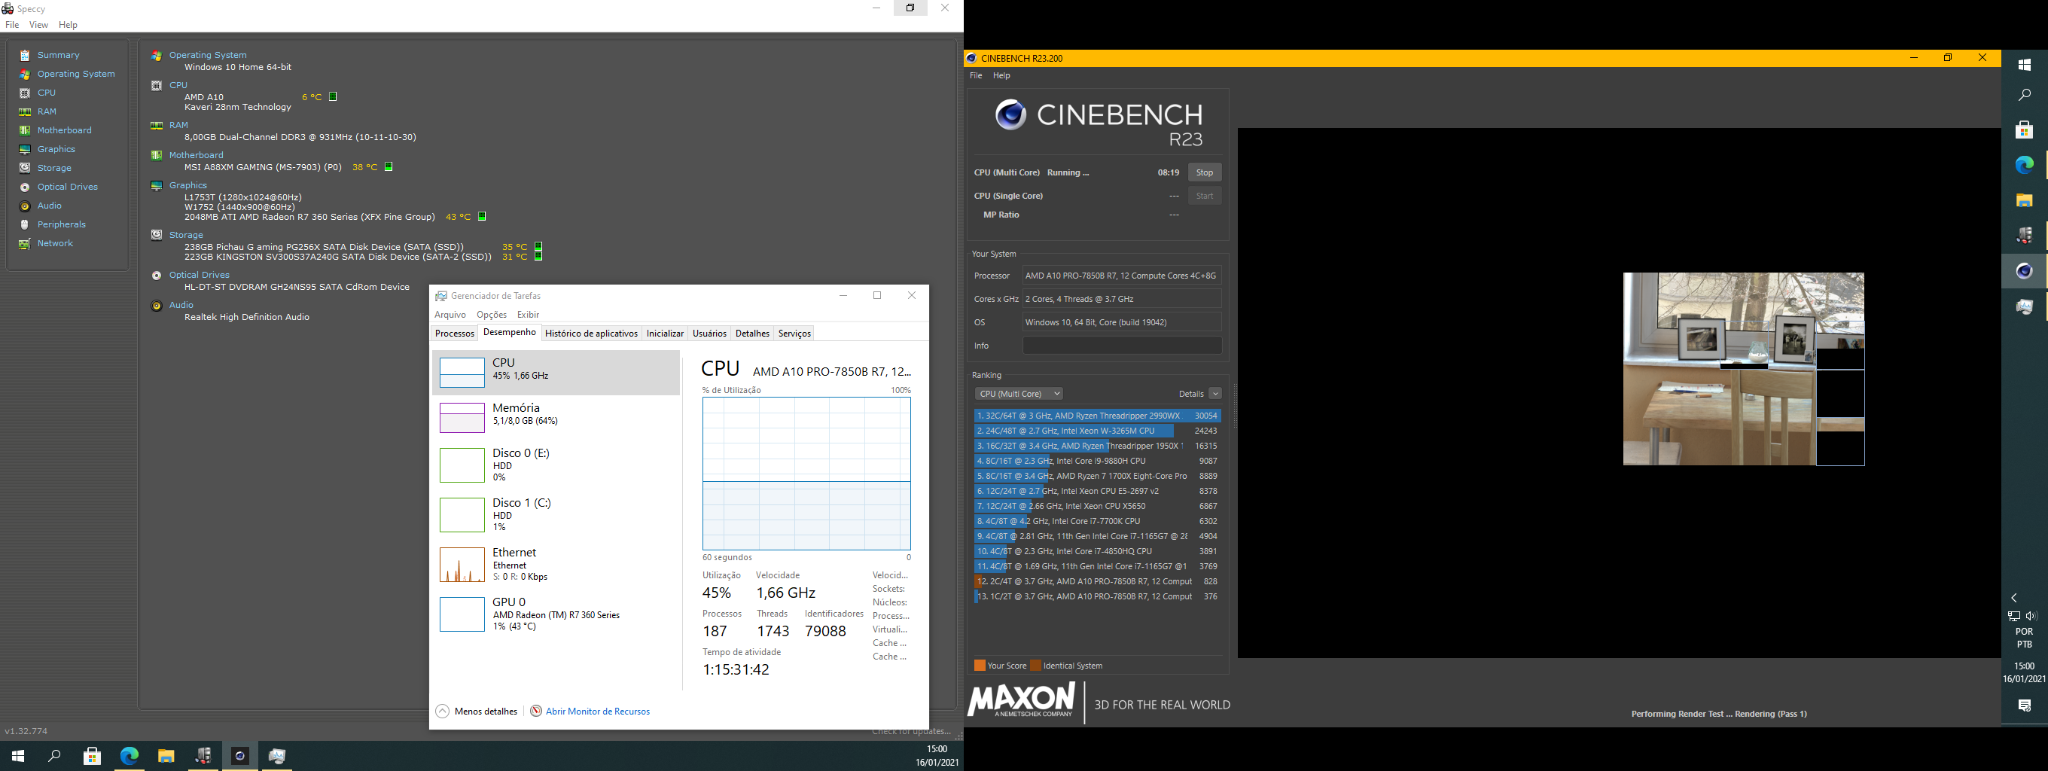Screen dimensions: 2048x771
Task: Click the Storage heading icon in Speccy summary
Action: [156, 235]
